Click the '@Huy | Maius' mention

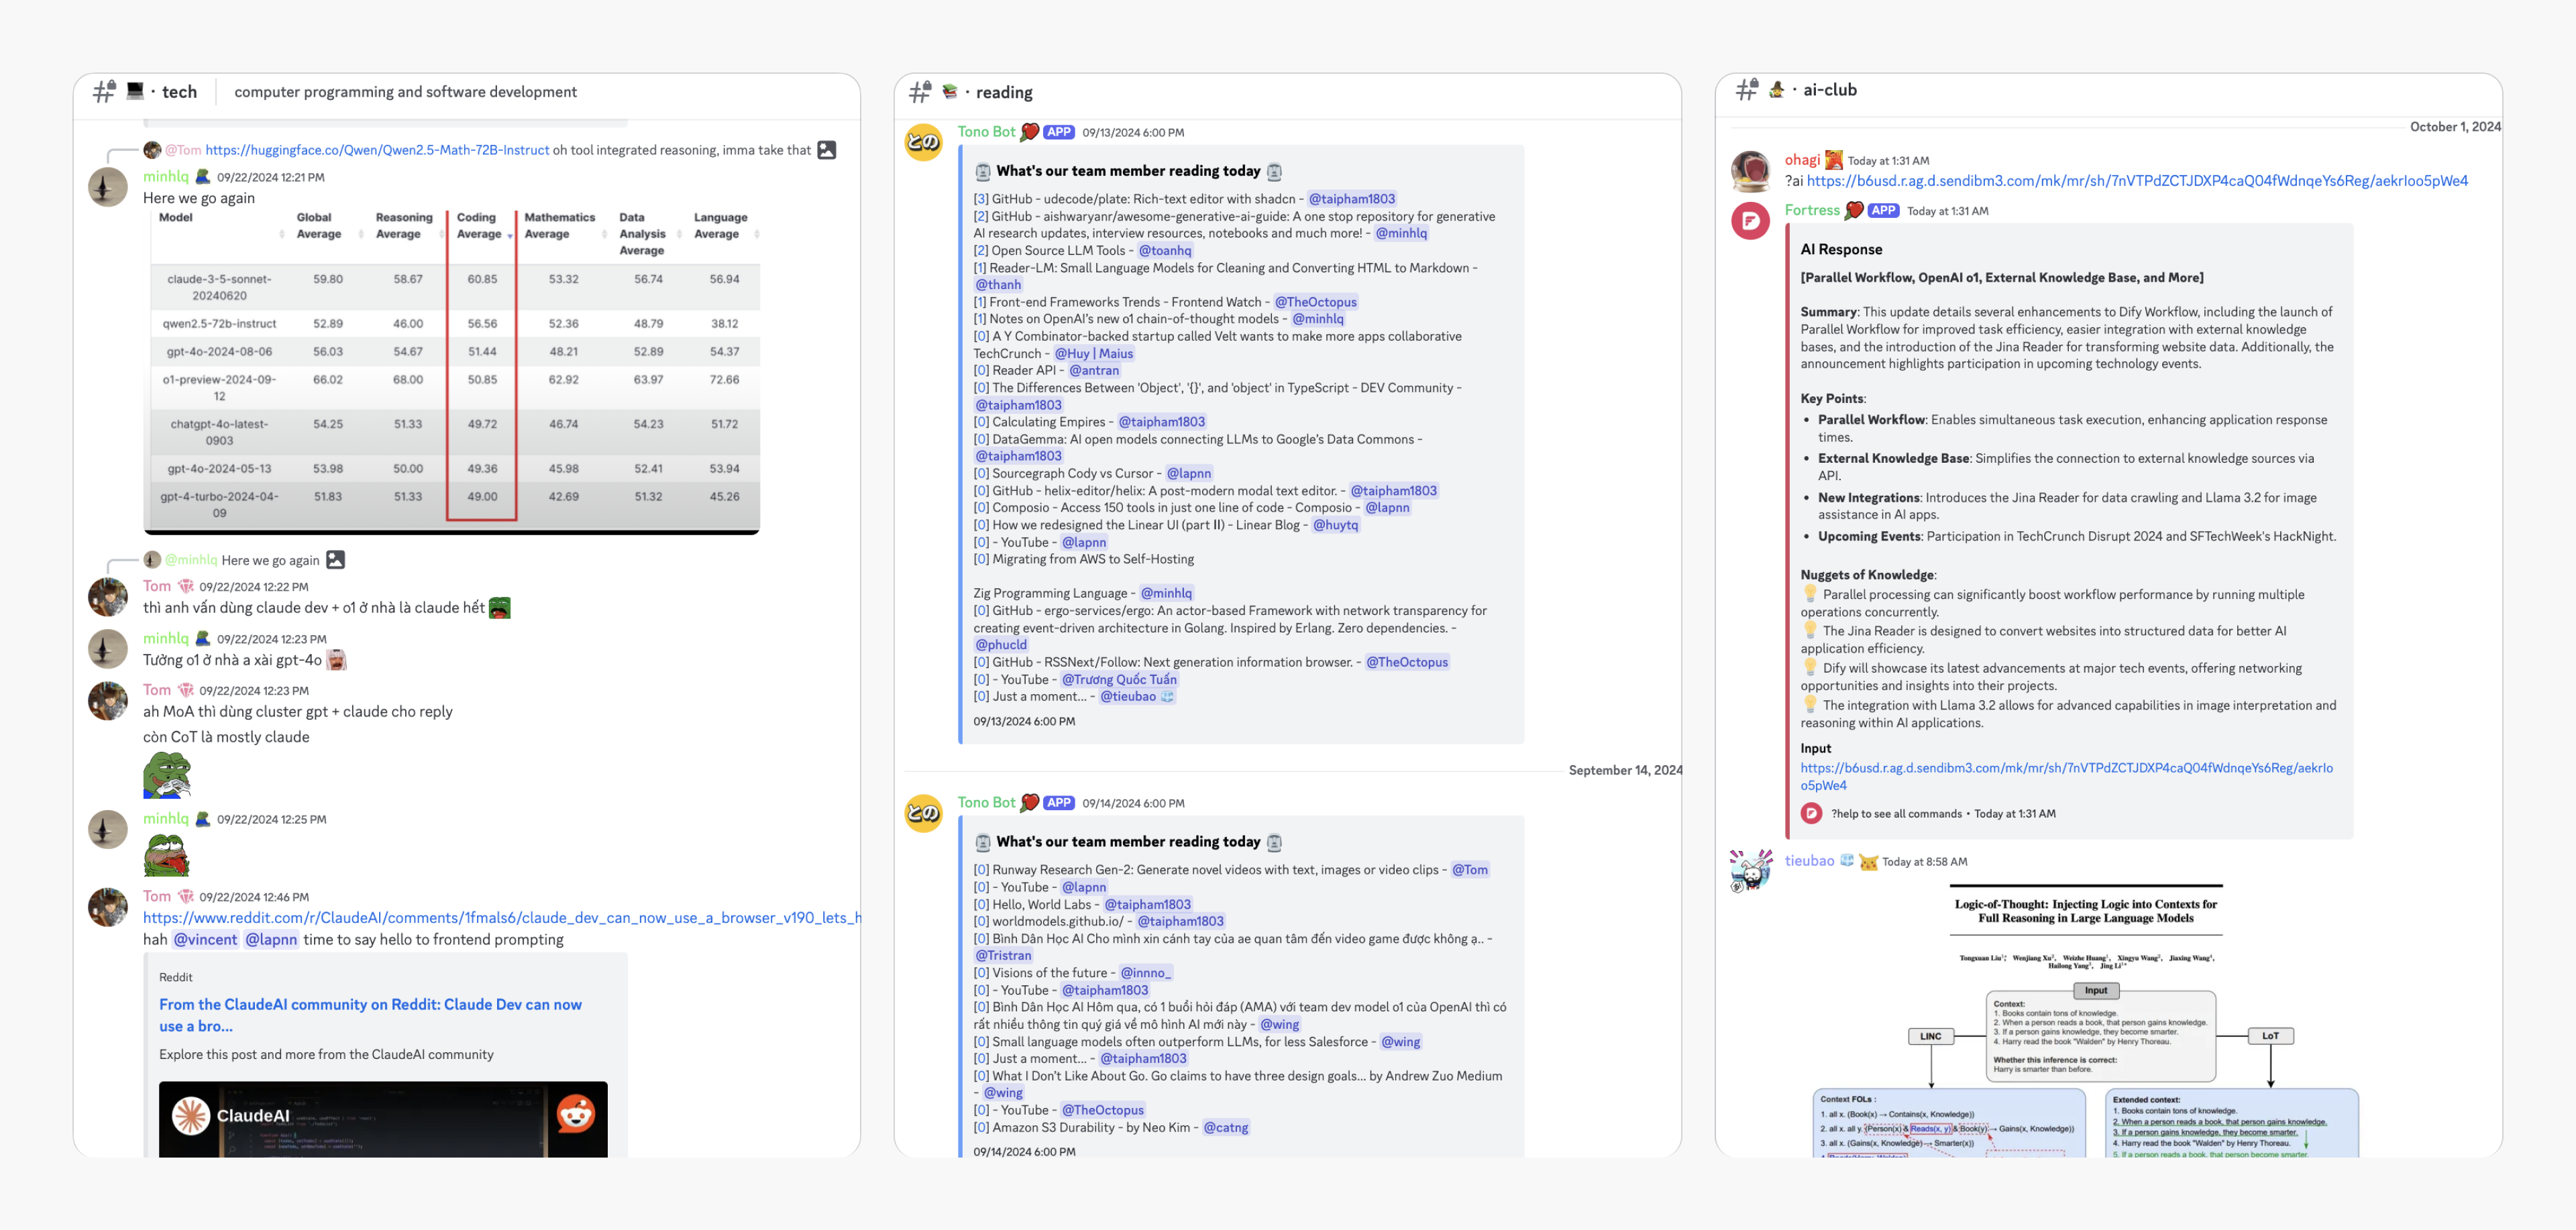[x=1094, y=354]
